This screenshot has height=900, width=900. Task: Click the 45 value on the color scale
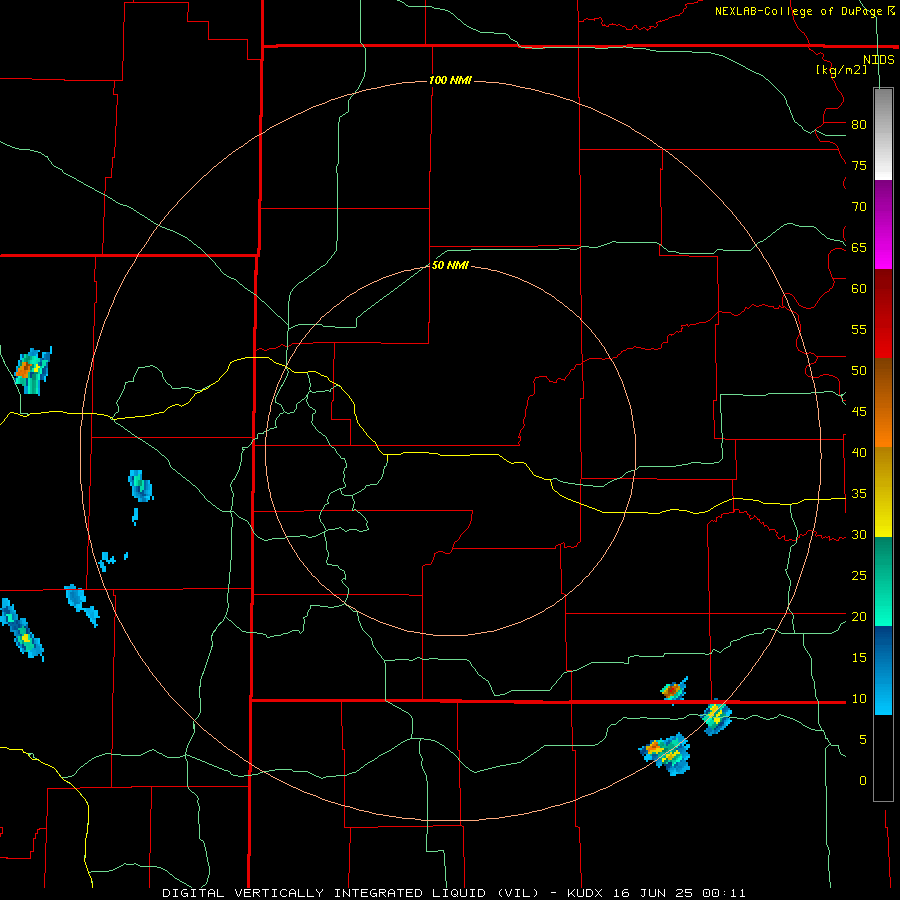859,412
